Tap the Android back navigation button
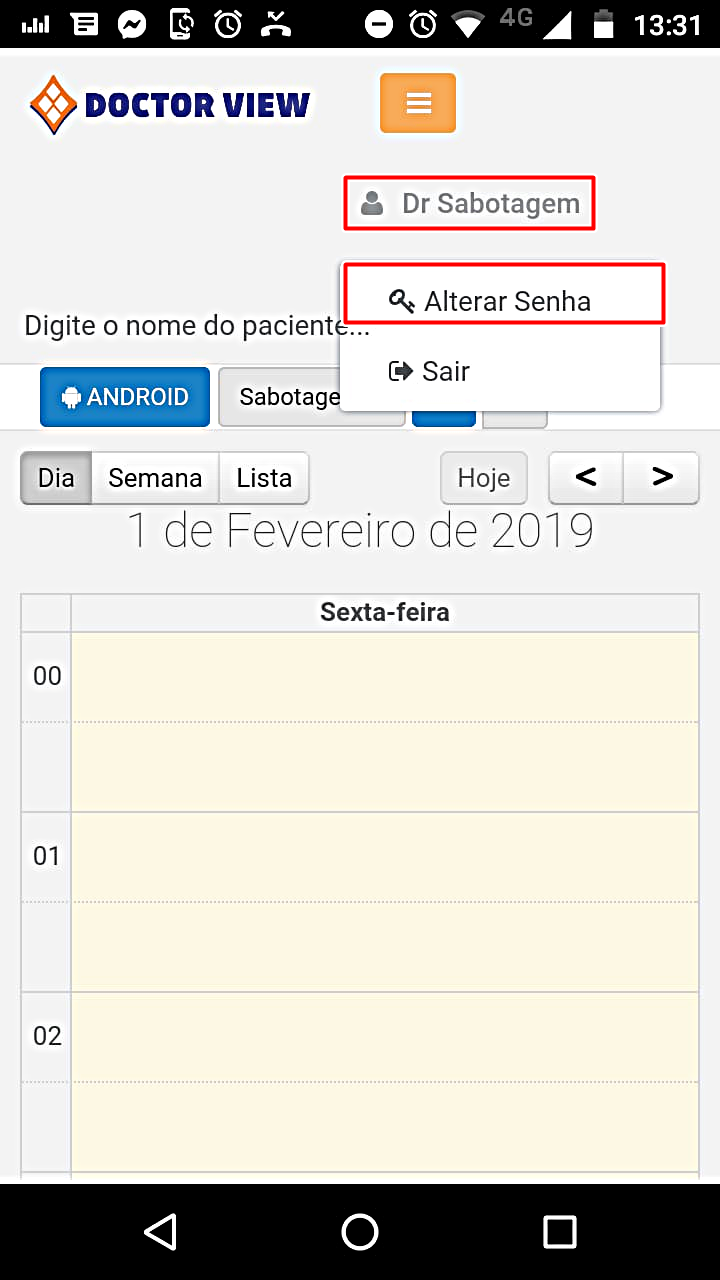Image resolution: width=720 pixels, height=1280 pixels. point(160,1231)
